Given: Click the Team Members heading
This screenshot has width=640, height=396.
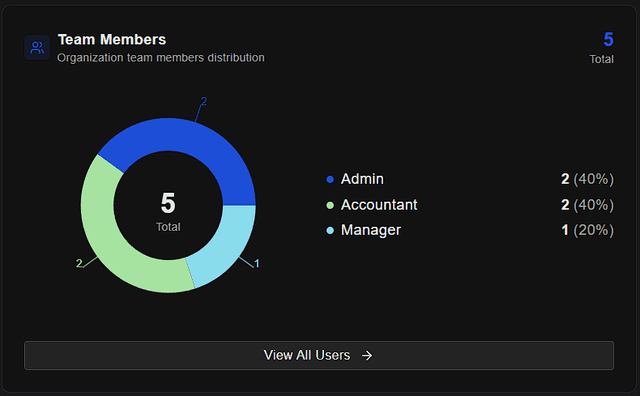Looking at the screenshot, I should (x=112, y=40).
